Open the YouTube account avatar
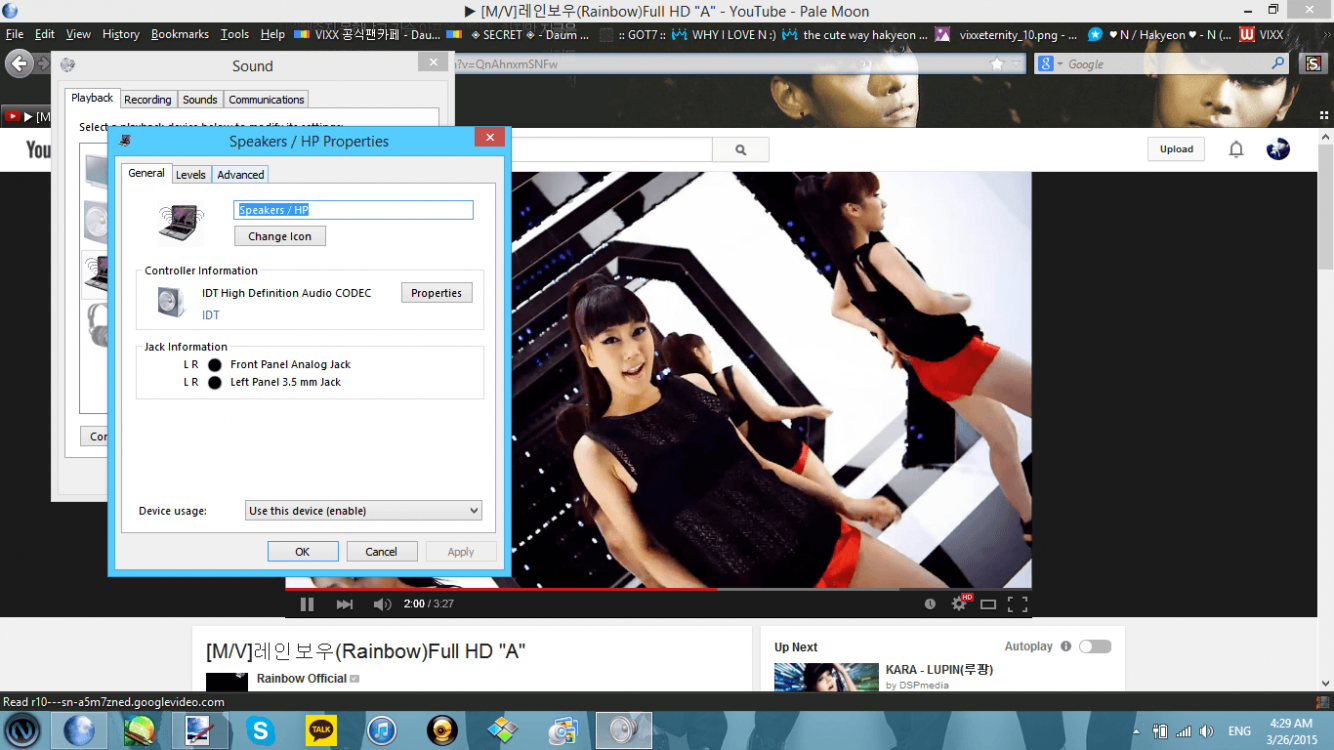Screen dimensions: 1334x750 pos(1277,150)
